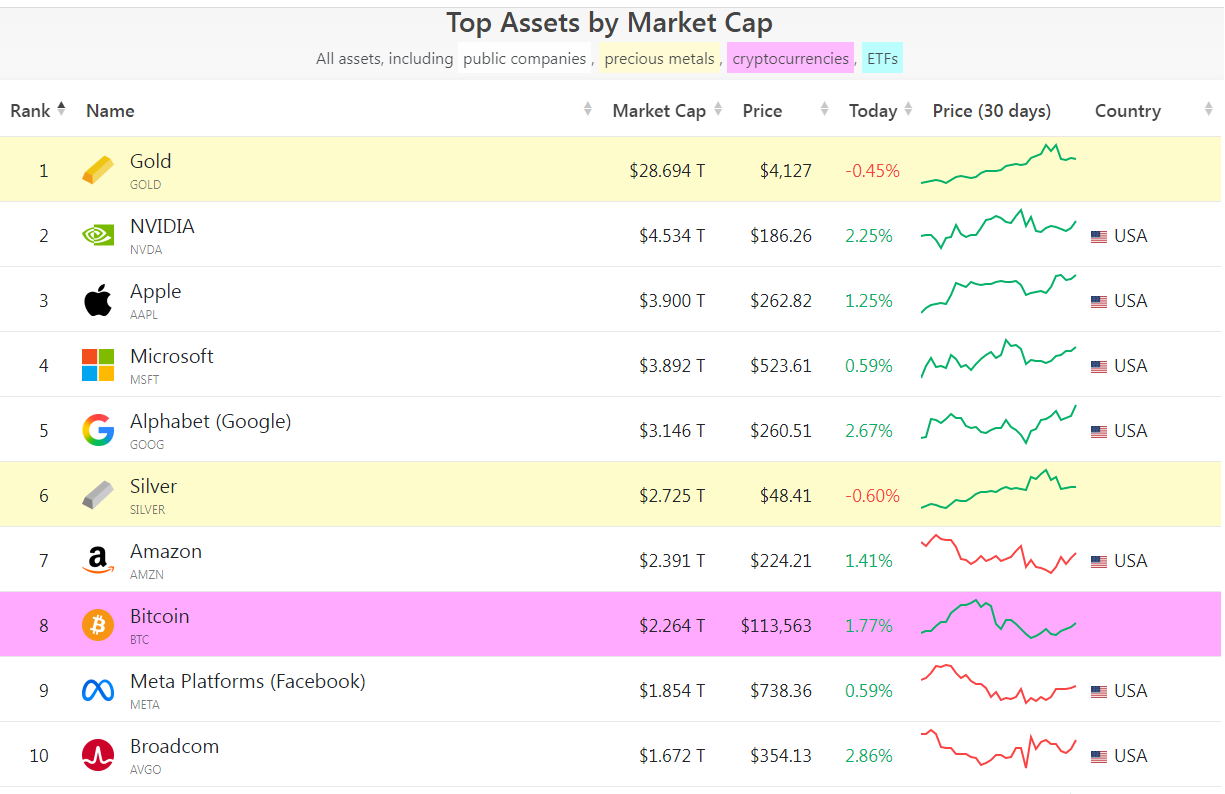The width and height of the screenshot is (1225, 794).
Task: Toggle the precious metals filter
Action: click(x=659, y=59)
